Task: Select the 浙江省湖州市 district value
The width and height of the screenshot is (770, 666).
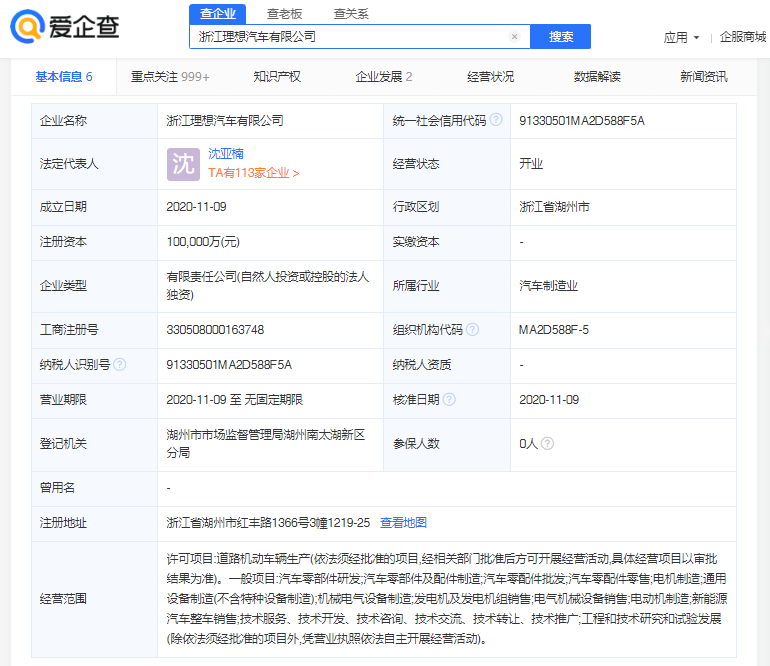Action: pos(554,207)
